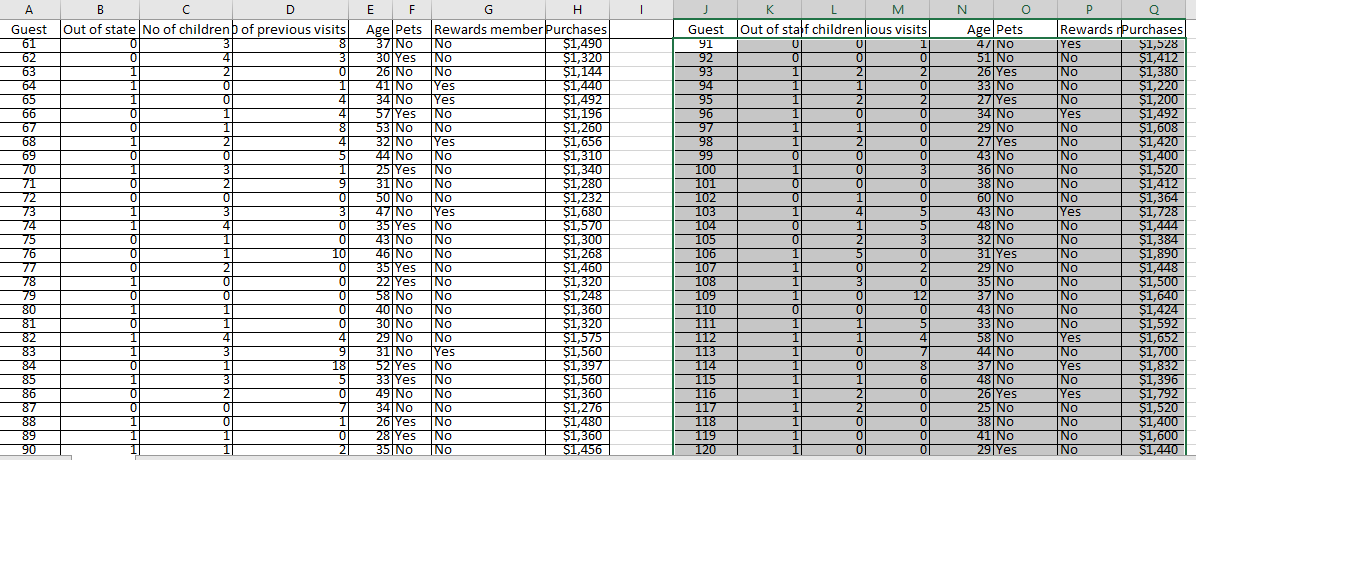Screen dimensions: 1360x562
Task: Click age value 58 for guest 112
Action: pyautogui.click(x=961, y=338)
